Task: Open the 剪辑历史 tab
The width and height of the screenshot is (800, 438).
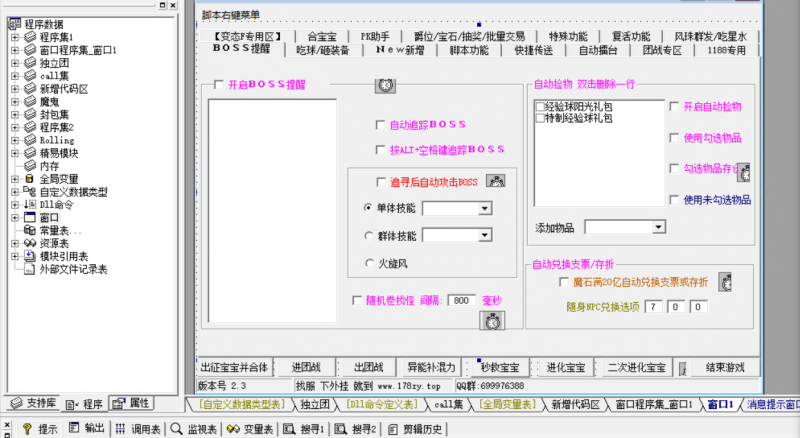Action: (416, 429)
